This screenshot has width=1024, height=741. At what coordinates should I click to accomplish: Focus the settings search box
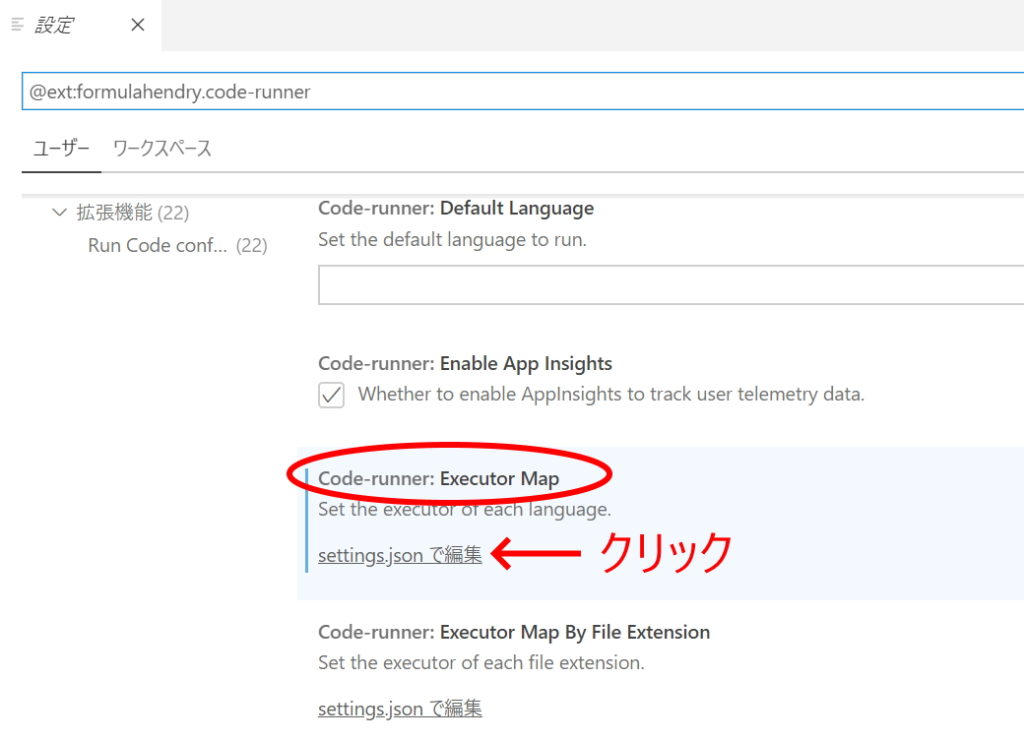[522, 91]
